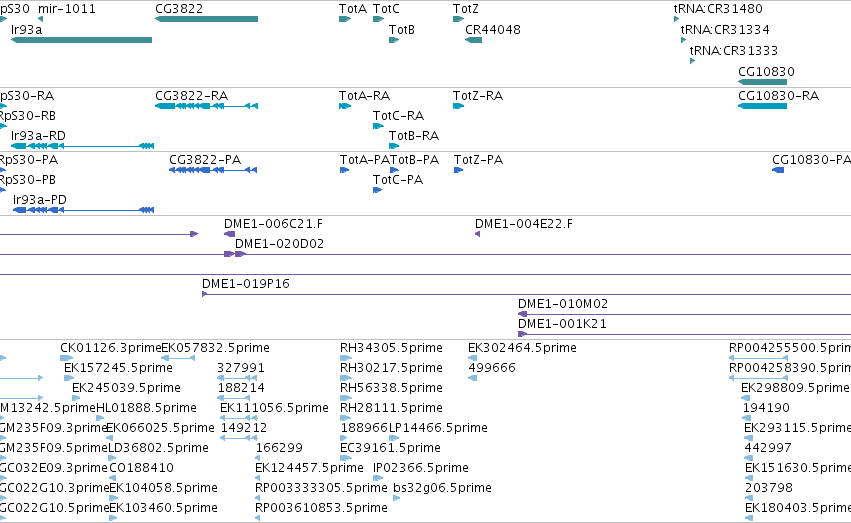Select the CG10830-PA label
The width and height of the screenshot is (851, 523).
tap(811, 160)
